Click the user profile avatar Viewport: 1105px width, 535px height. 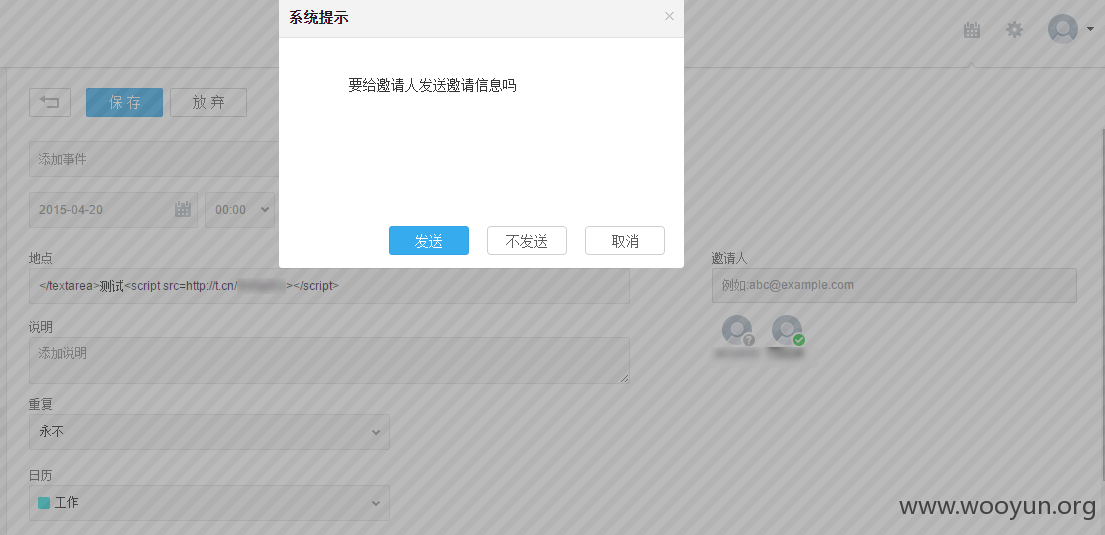point(1063,29)
